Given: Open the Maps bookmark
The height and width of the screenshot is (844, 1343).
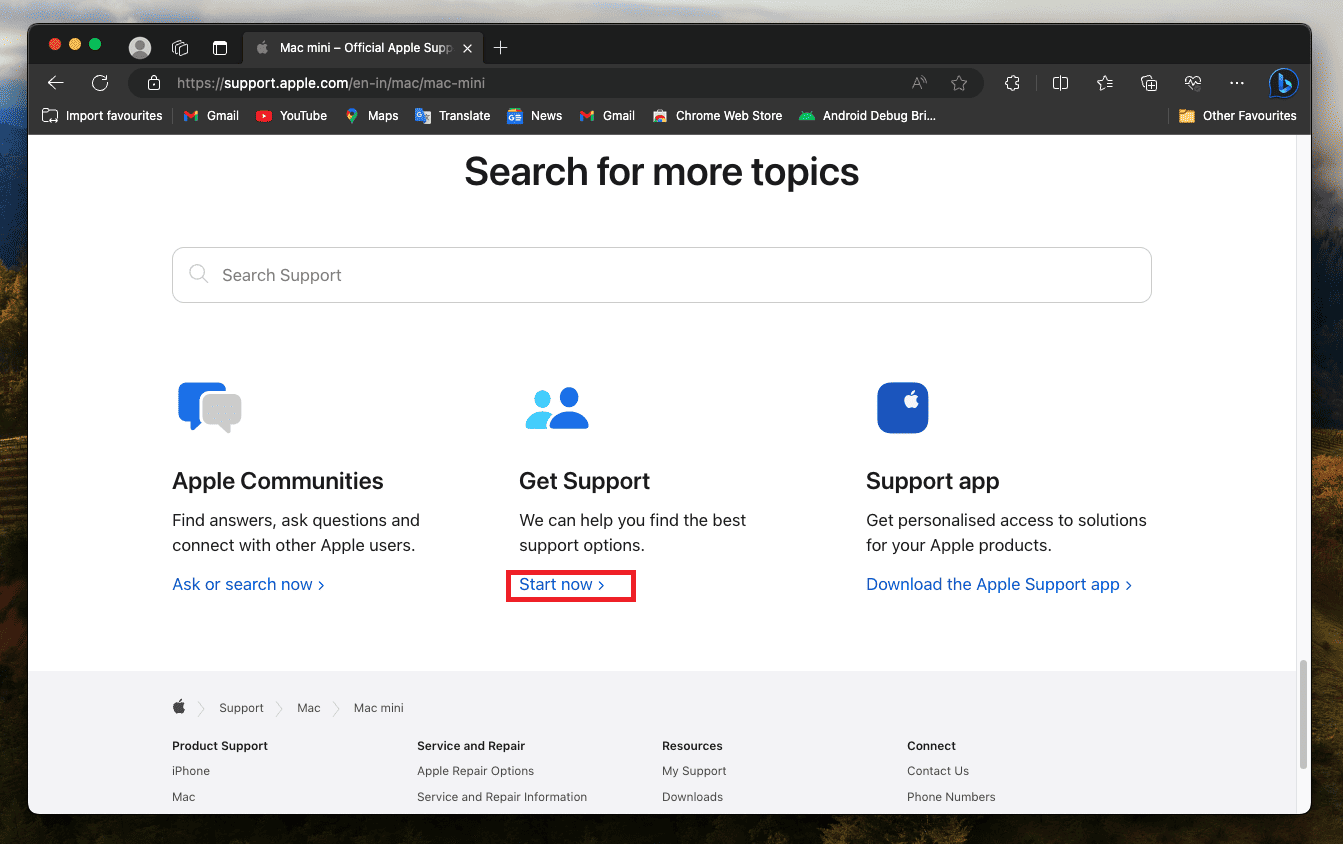Looking at the screenshot, I should point(371,116).
